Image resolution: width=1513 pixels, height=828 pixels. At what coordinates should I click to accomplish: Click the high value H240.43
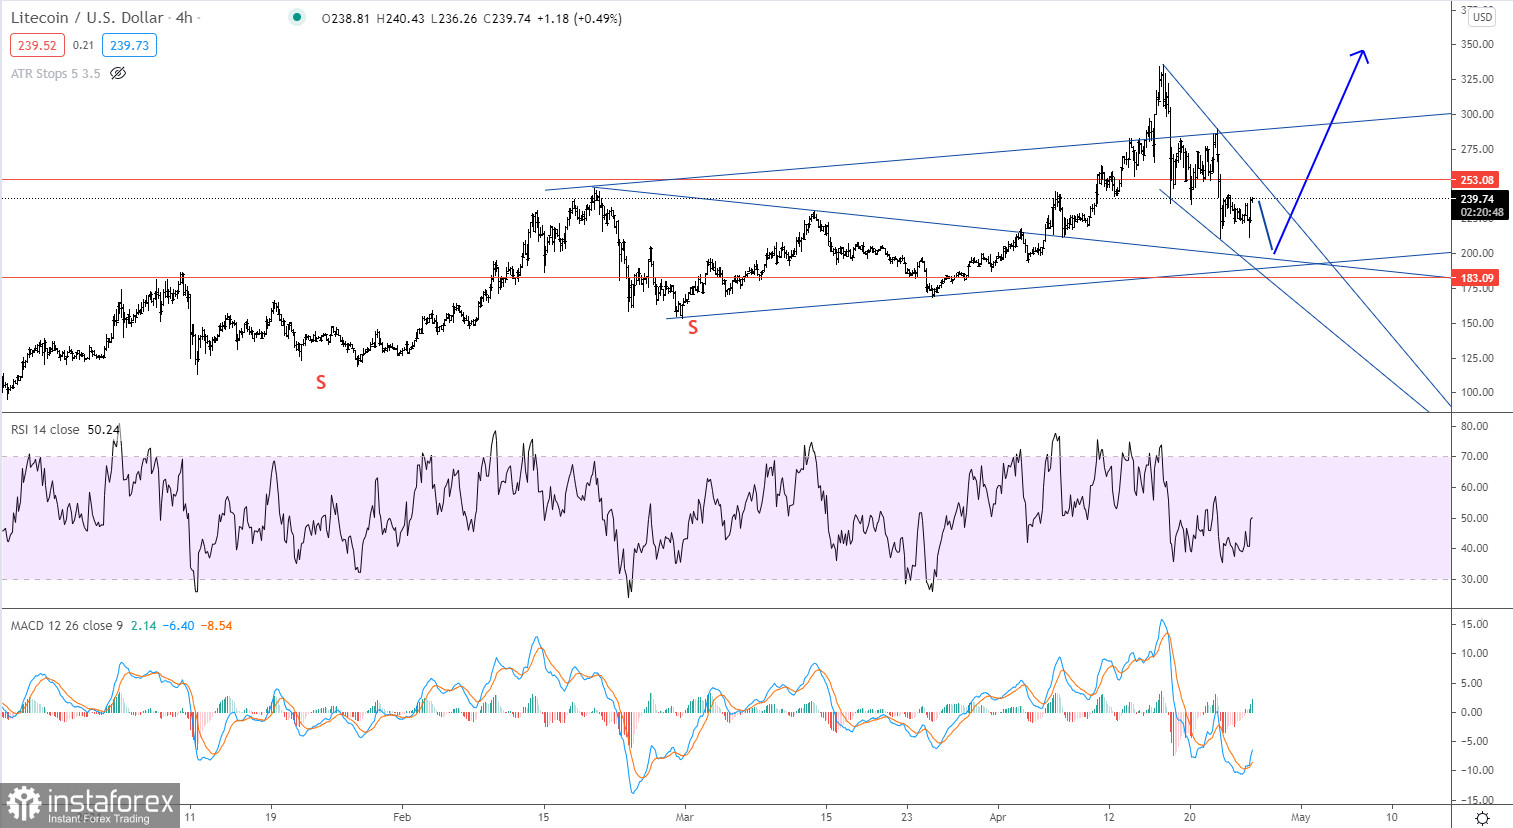coord(401,18)
